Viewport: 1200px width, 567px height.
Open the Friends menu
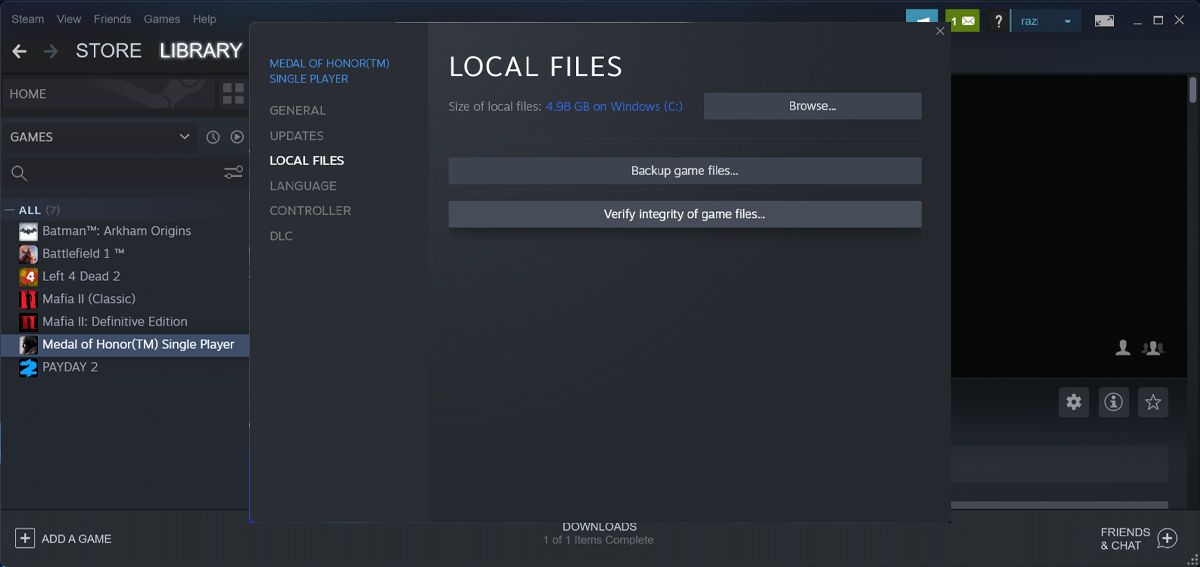[112, 19]
